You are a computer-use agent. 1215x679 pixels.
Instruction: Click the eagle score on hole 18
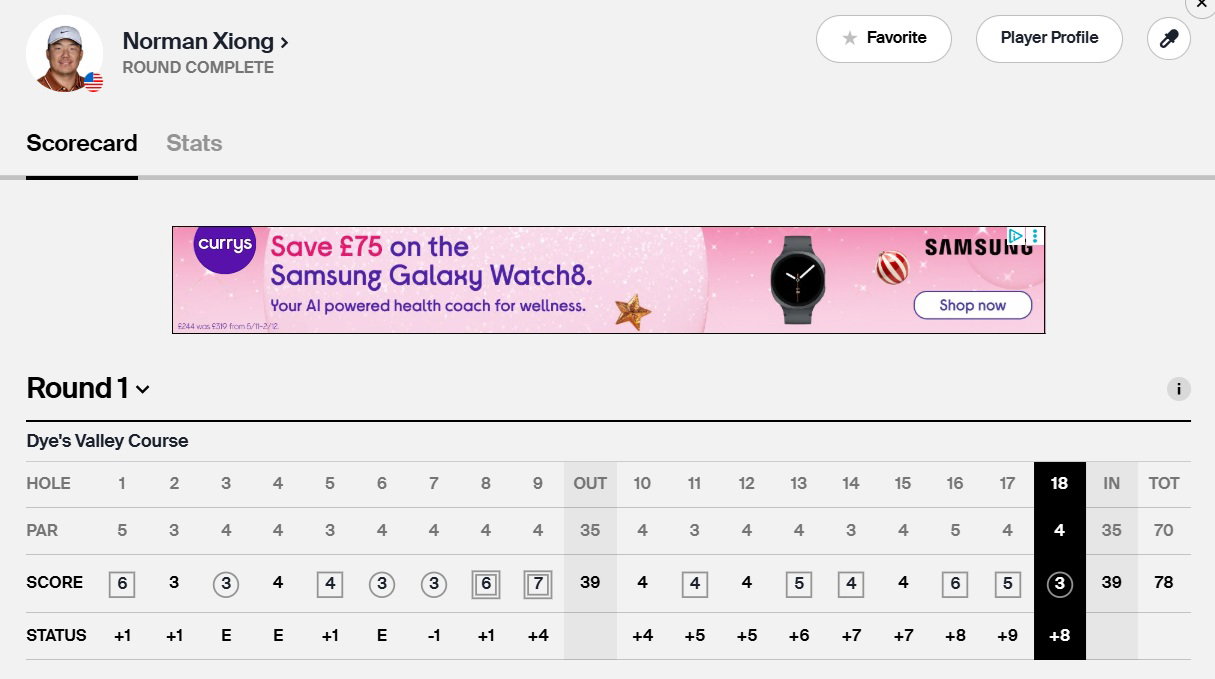coord(1059,582)
